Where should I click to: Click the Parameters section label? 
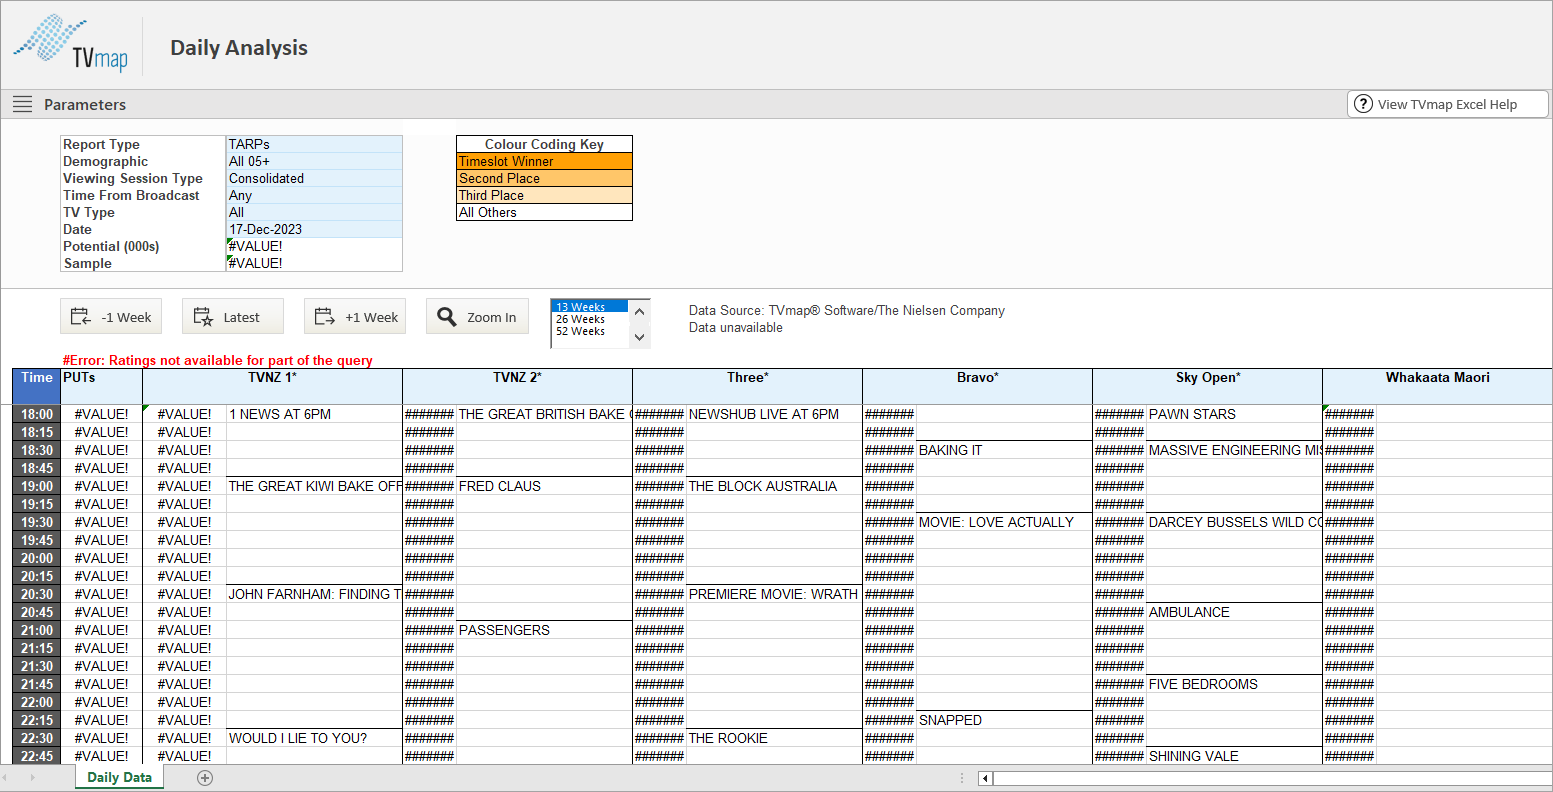pos(85,104)
